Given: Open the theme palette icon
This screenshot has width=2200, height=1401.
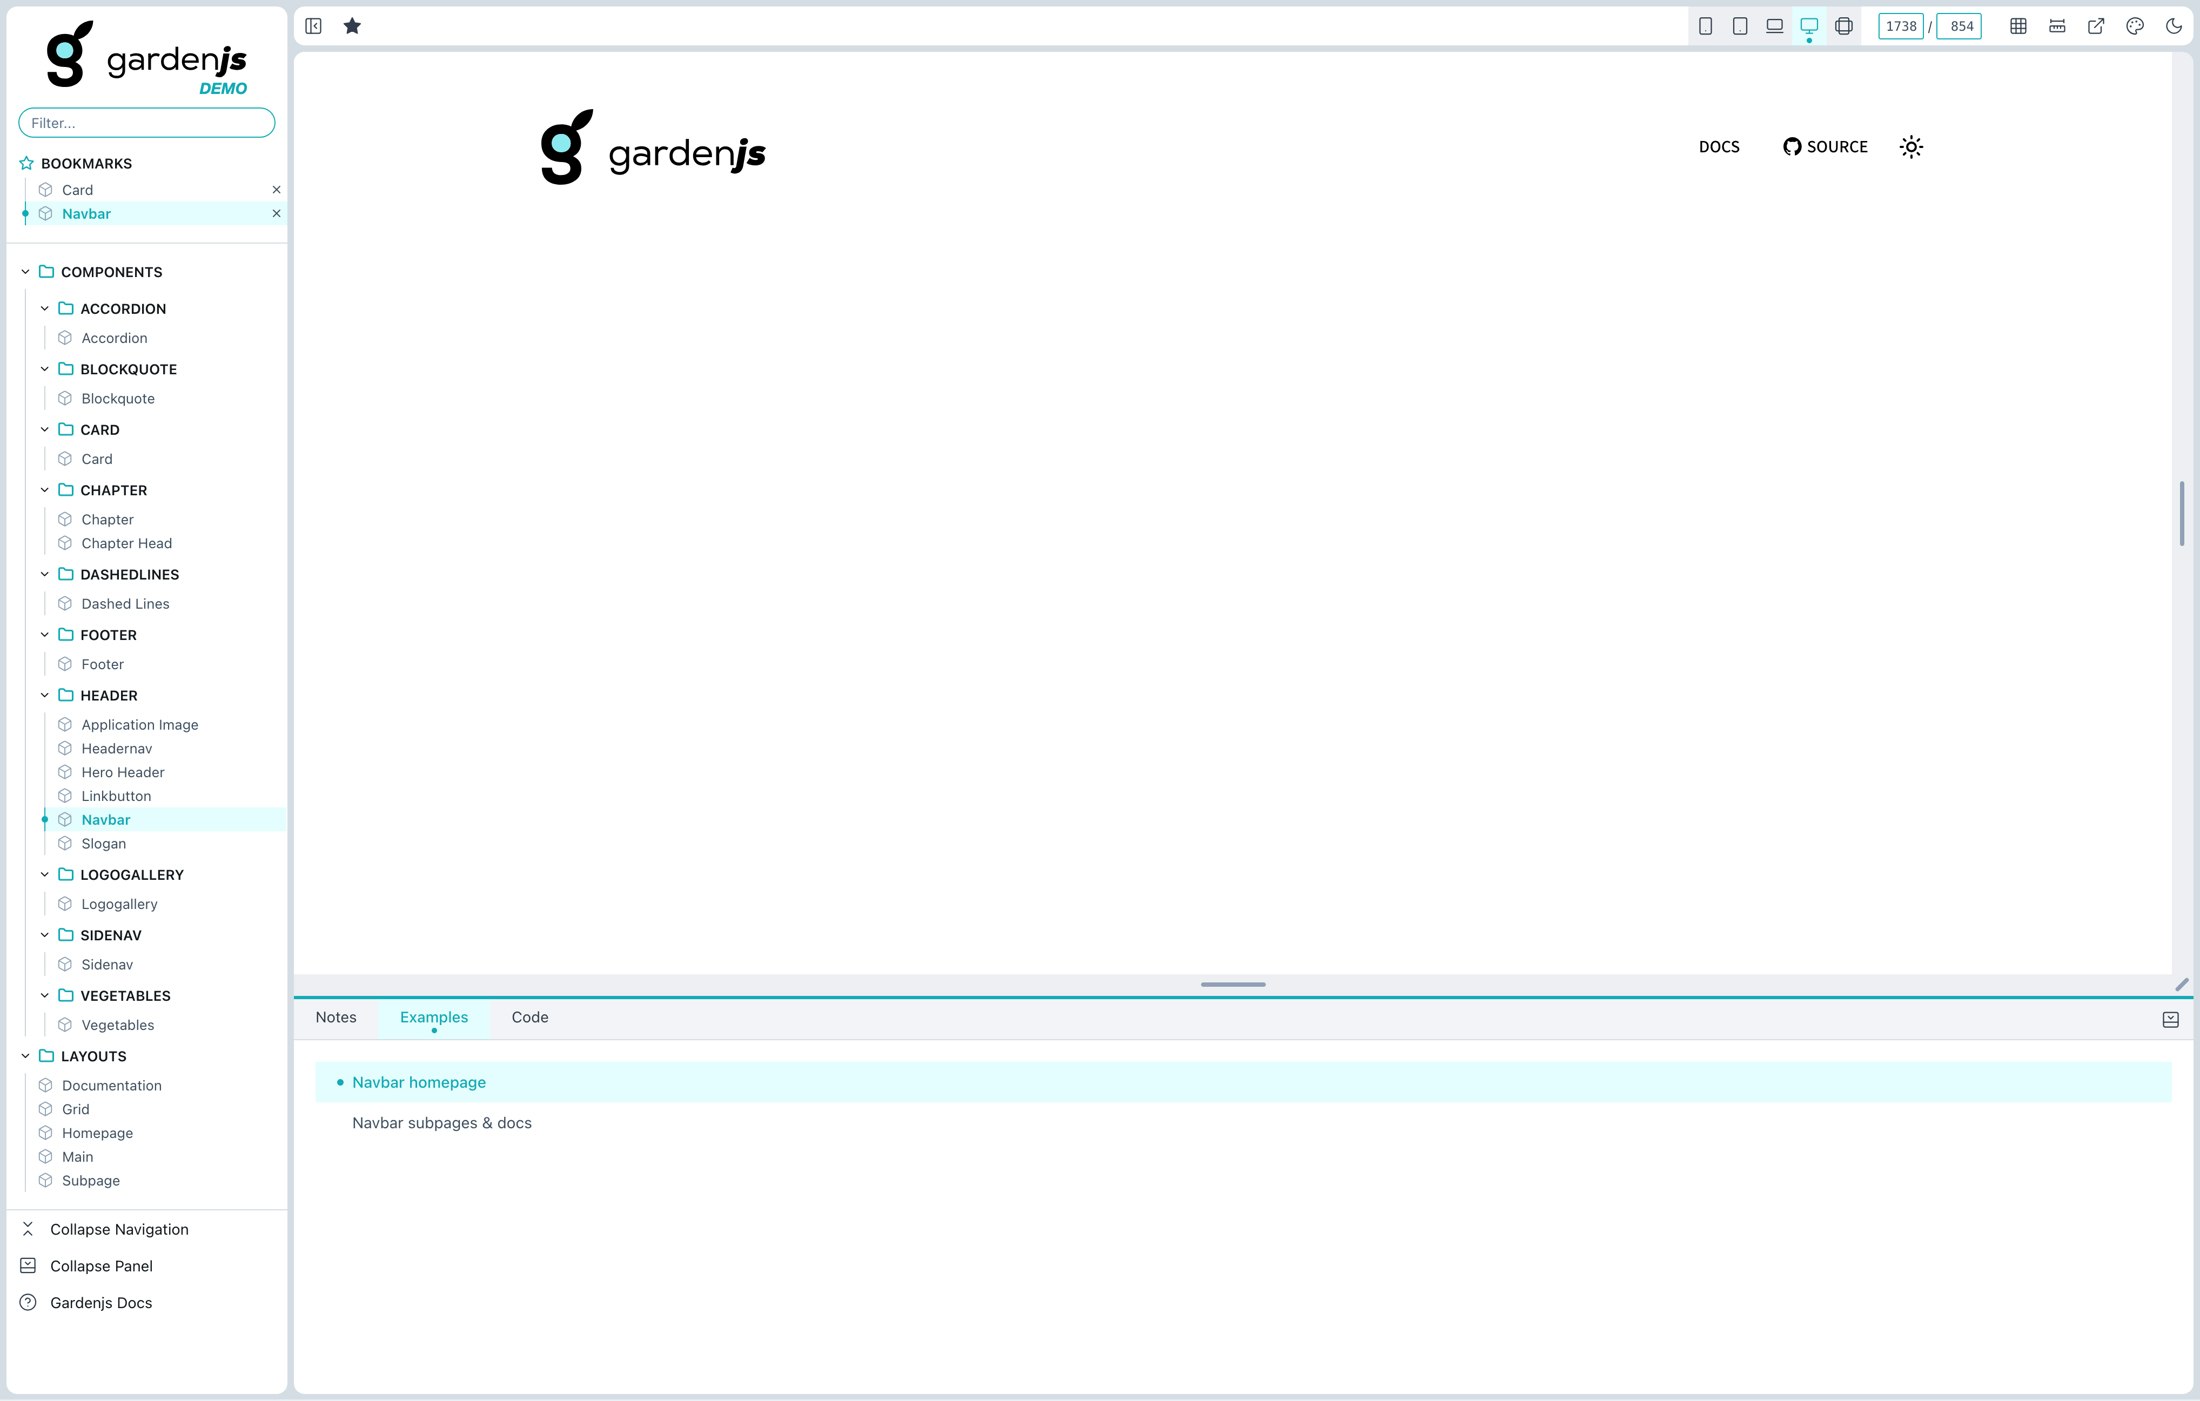Looking at the screenshot, I should (2134, 26).
